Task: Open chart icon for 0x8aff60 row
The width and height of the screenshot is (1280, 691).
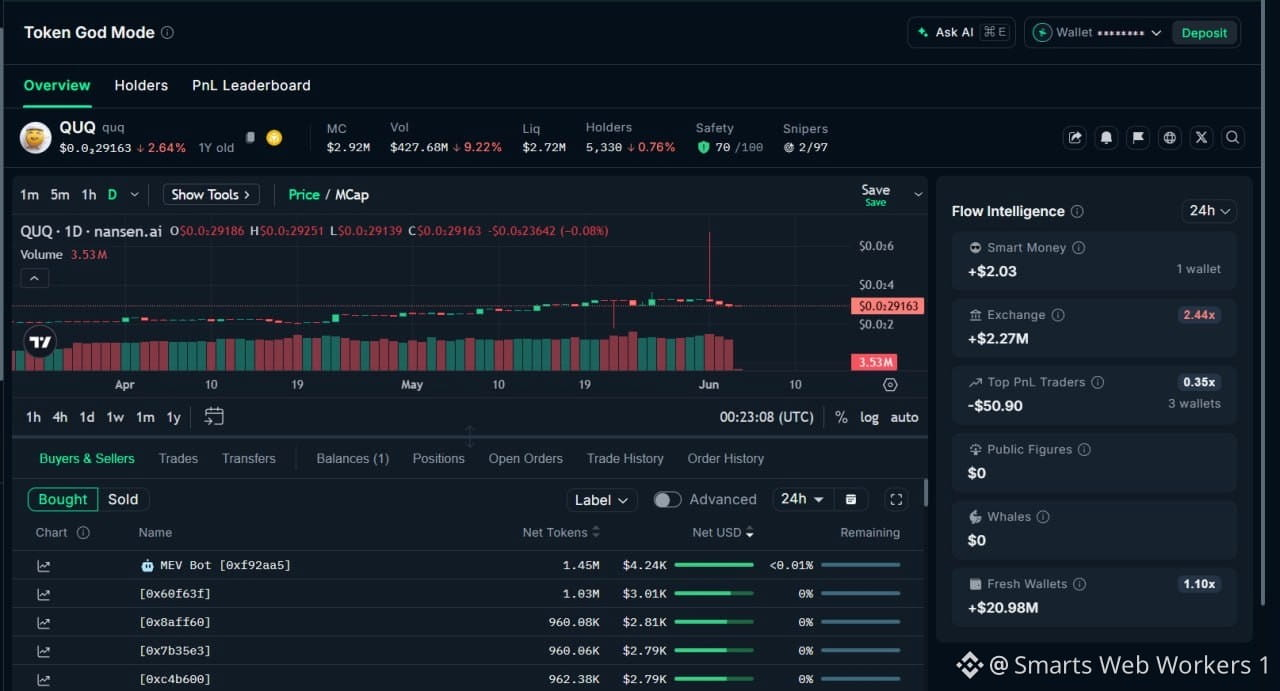Action: point(44,622)
